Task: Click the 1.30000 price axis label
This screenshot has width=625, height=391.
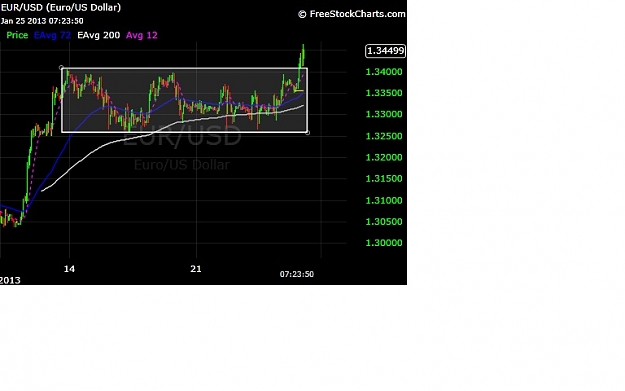Action: [x=384, y=243]
